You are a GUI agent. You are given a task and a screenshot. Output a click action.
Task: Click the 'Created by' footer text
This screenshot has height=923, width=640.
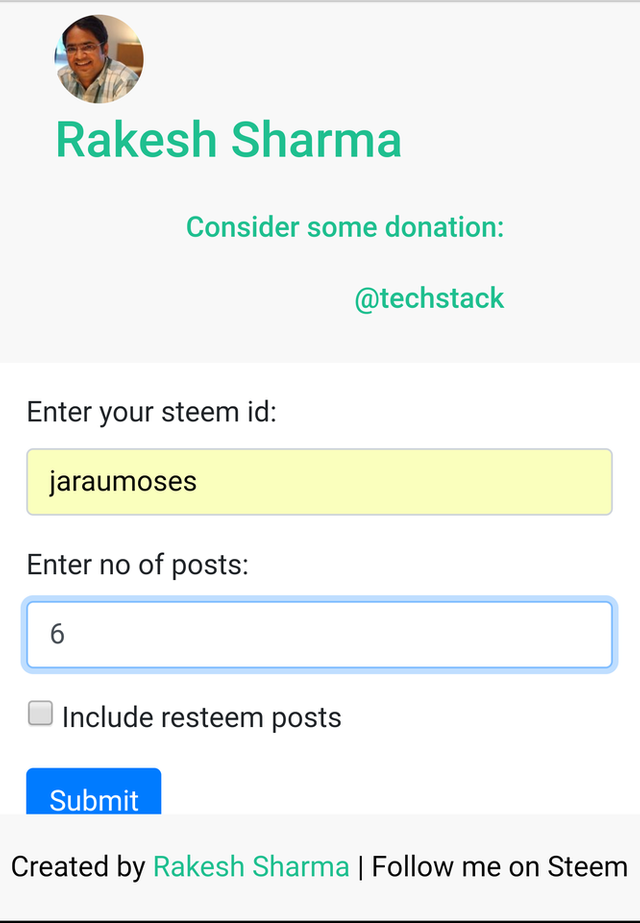[78, 867]
